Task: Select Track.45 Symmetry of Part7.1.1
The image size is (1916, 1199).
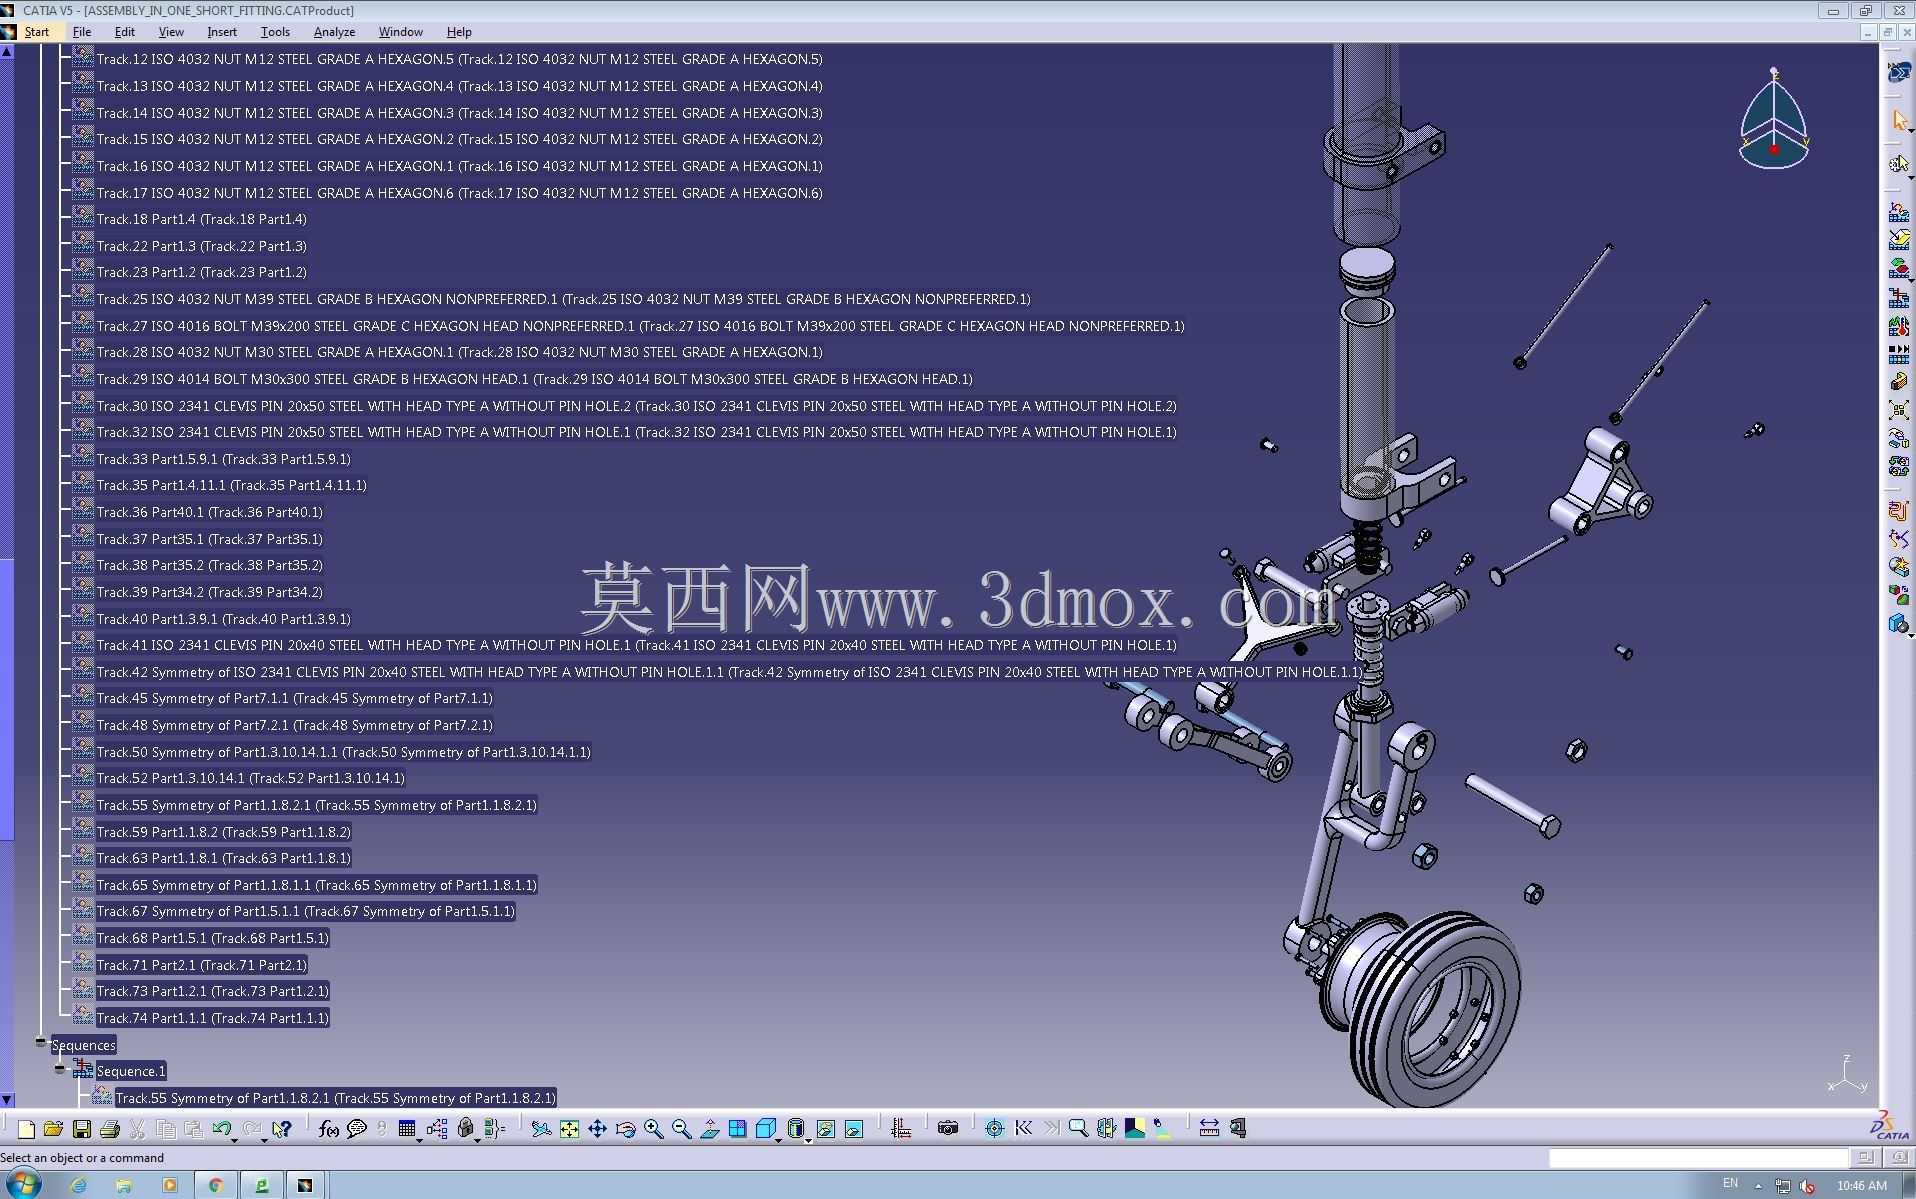Action: 294,698
